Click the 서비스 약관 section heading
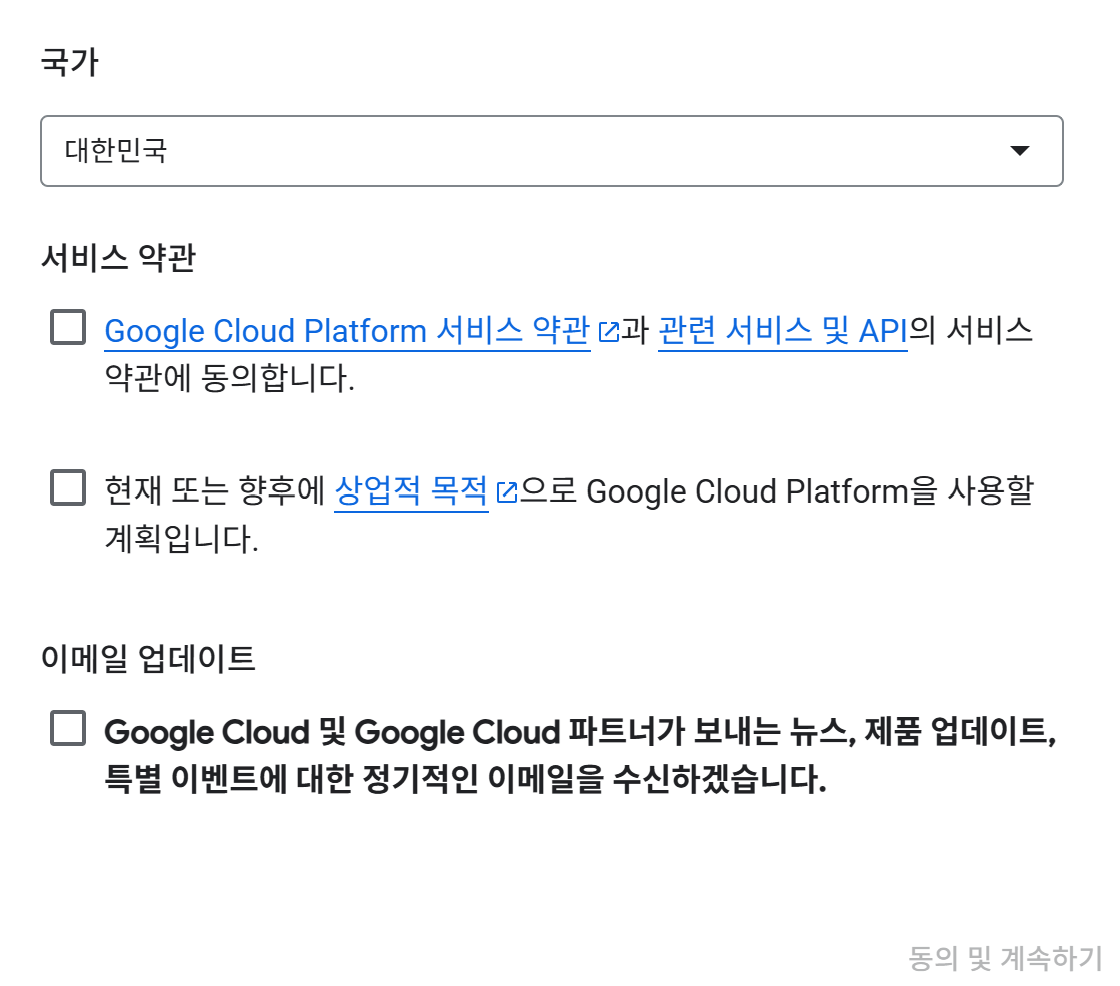Viewport: 1120px width, 986px height. tap(118, 257)
